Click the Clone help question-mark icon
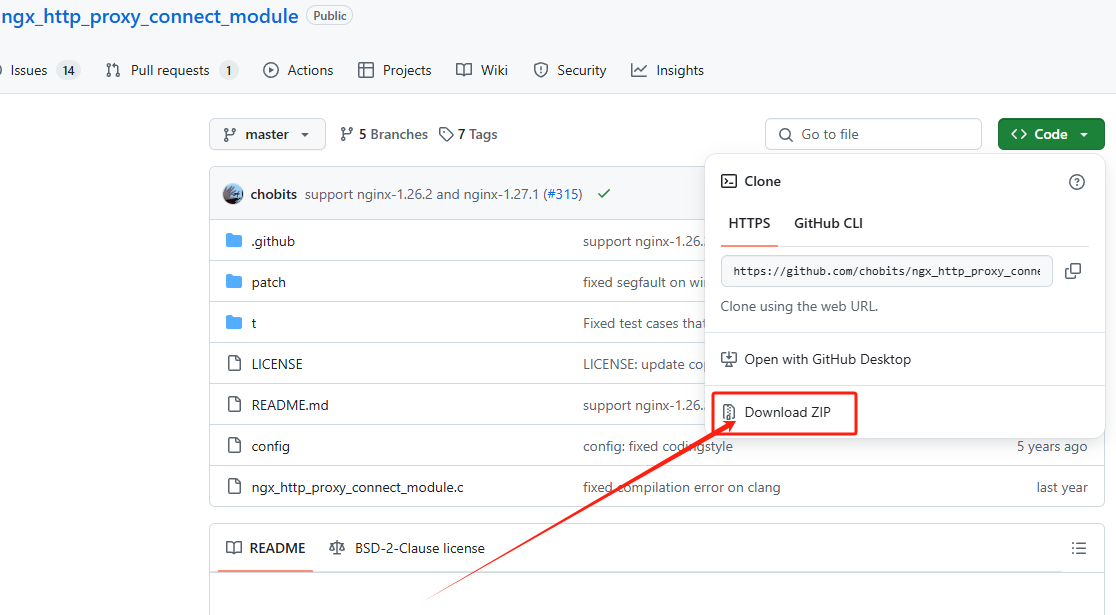The height and width of the screenshot is (615, 1116). point(1077,182)
